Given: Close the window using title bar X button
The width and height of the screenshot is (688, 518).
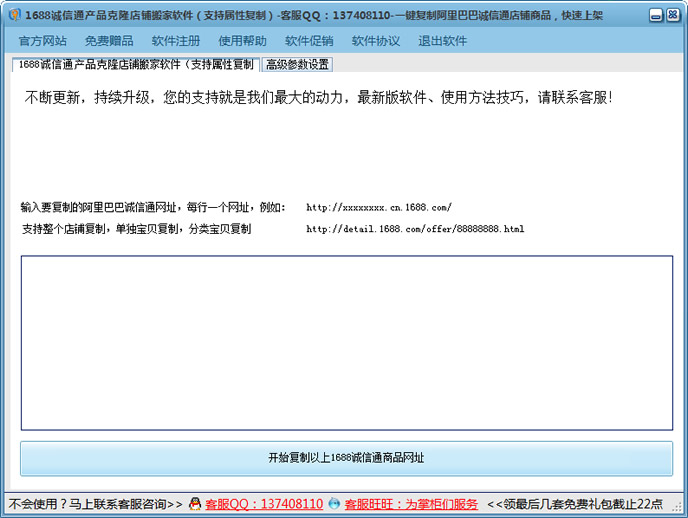Looking at the screenshot, I should coord(673,15).
